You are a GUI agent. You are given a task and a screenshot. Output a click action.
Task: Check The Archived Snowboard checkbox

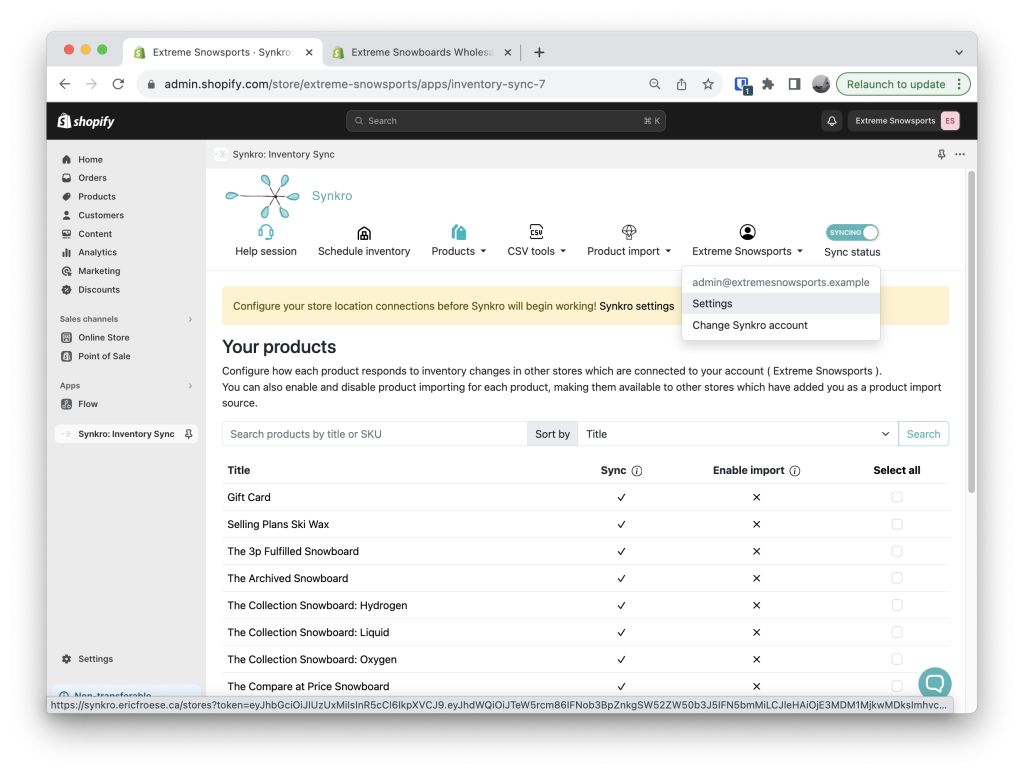click(897, 578)
